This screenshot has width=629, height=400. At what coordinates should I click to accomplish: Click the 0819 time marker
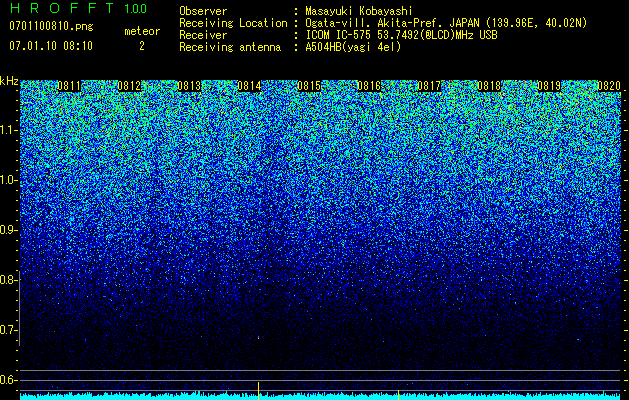(x=549, y=86)
